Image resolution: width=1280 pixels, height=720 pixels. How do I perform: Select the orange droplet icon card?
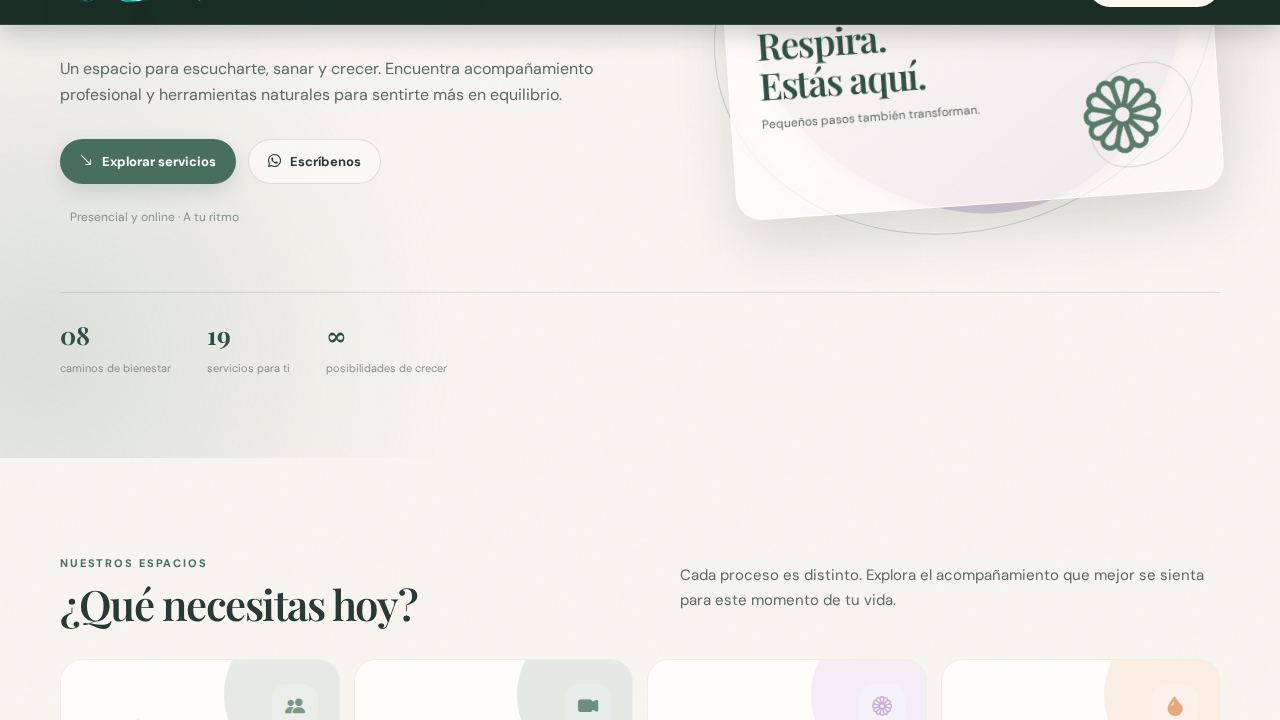coord(1080,690)
